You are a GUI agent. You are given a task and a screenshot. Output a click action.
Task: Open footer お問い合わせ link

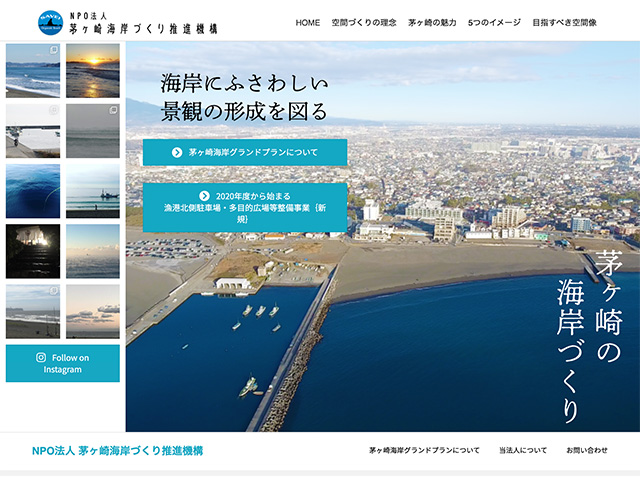[x=587, y=450]
